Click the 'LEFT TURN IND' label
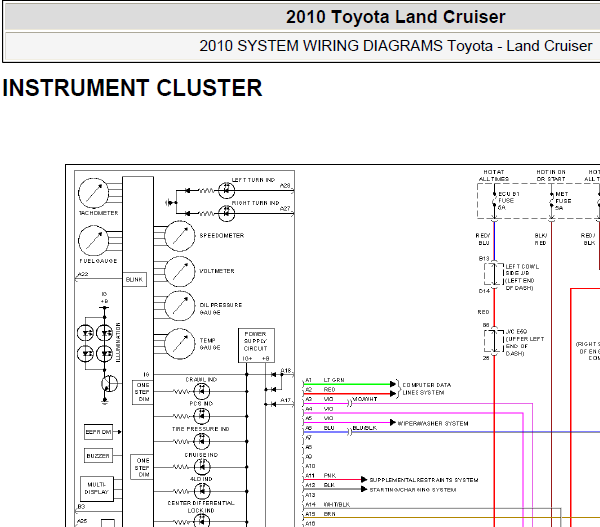Screen dimensions: 600x527 coord(253,180)
